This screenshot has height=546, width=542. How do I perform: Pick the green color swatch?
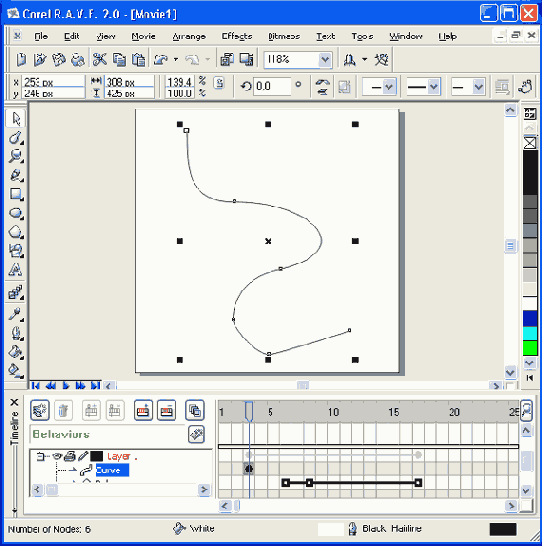click(530, 348)
